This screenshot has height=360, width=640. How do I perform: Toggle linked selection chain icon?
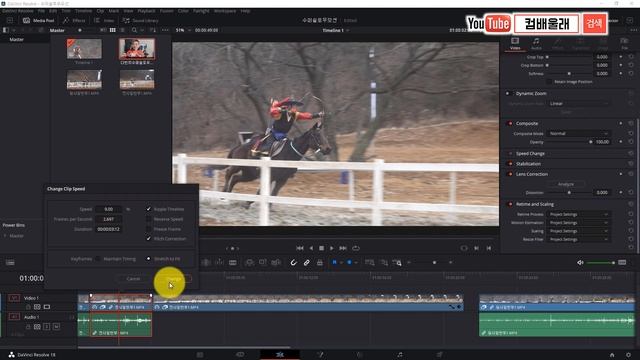pyautogui.click(x=307, y=262)
